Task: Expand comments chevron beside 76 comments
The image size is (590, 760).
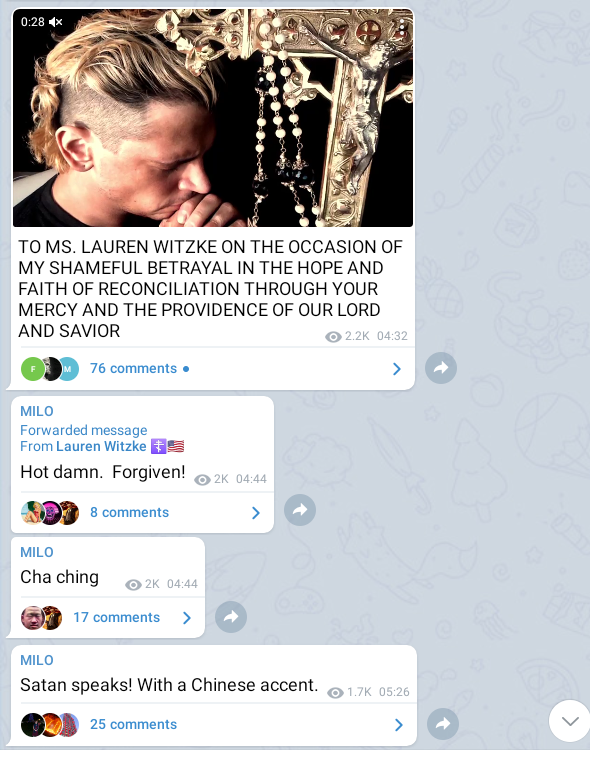Action: coord(397,369)
